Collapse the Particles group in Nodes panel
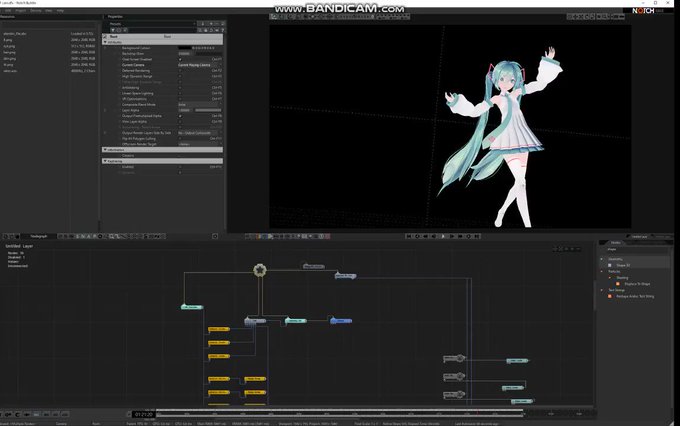Image resolution: width=680 pixels, height=426 pixels. (602, 272)
